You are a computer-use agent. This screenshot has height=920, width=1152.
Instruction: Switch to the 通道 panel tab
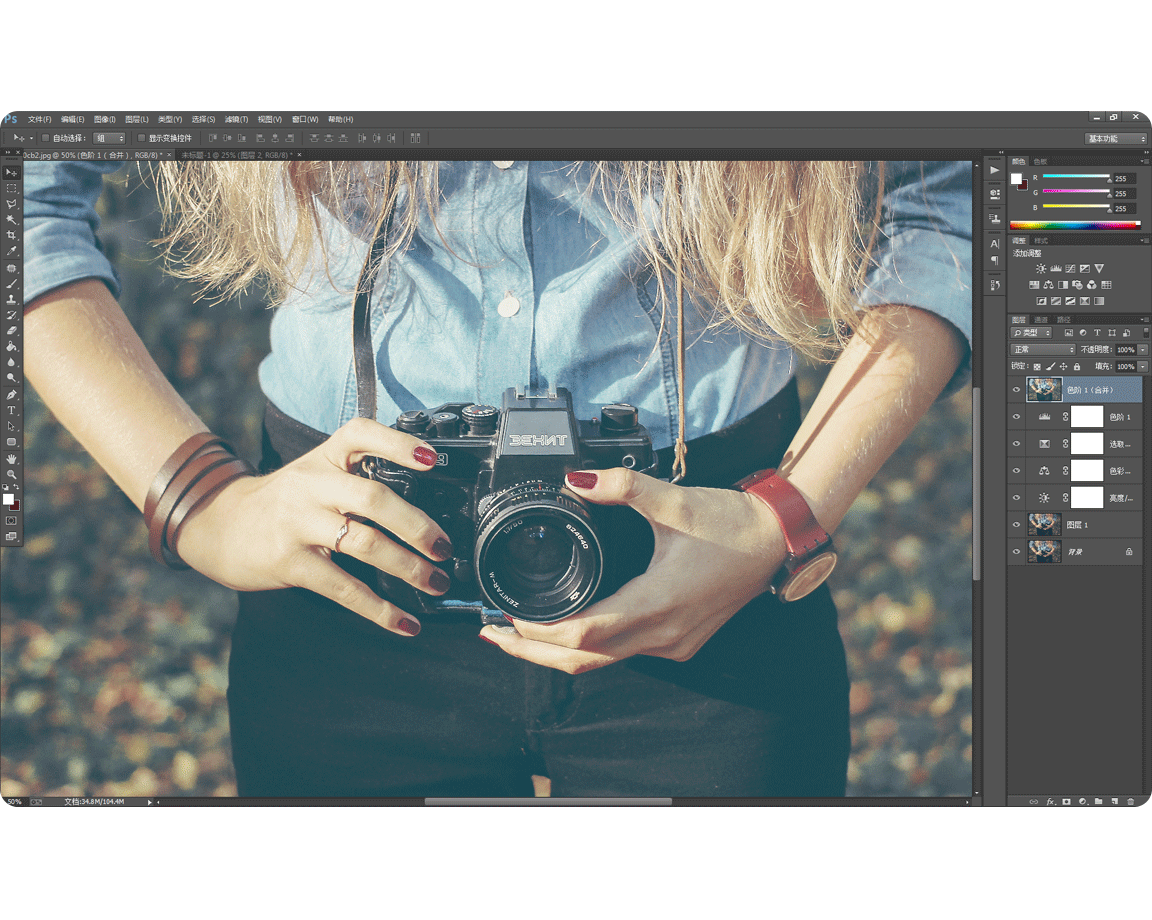(x=1040, y=320)
